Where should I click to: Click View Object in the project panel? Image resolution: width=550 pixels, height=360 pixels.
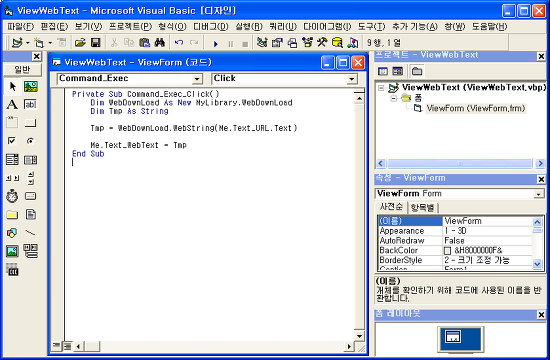click(x=397, y=72)
